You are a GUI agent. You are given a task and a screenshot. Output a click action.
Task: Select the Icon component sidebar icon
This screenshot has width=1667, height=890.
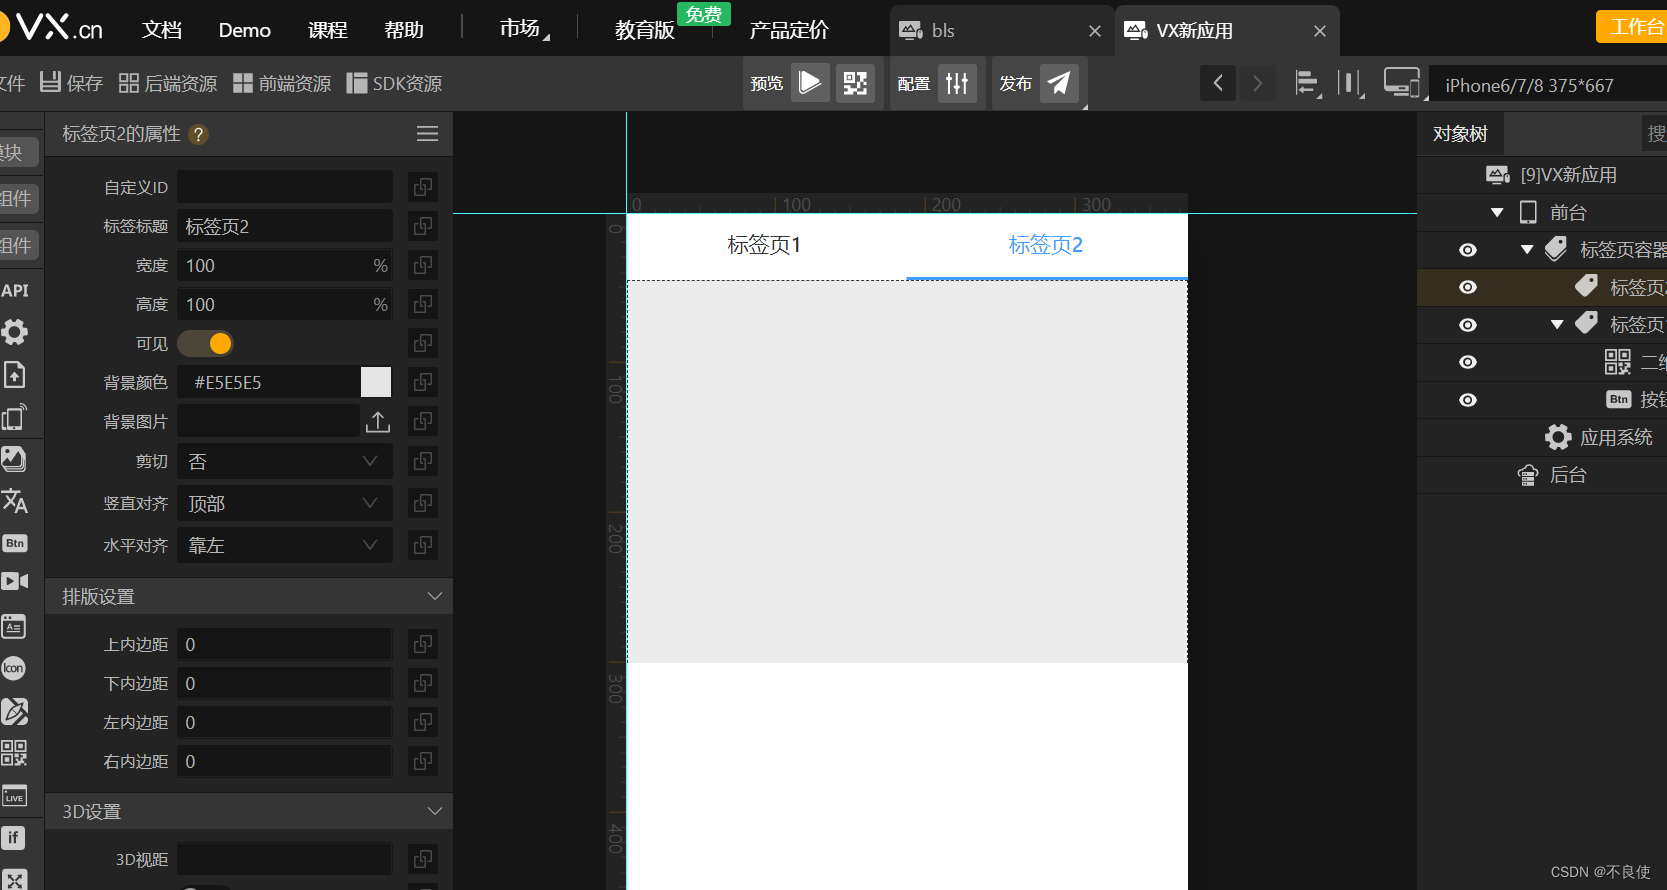(x=13, y=668)
